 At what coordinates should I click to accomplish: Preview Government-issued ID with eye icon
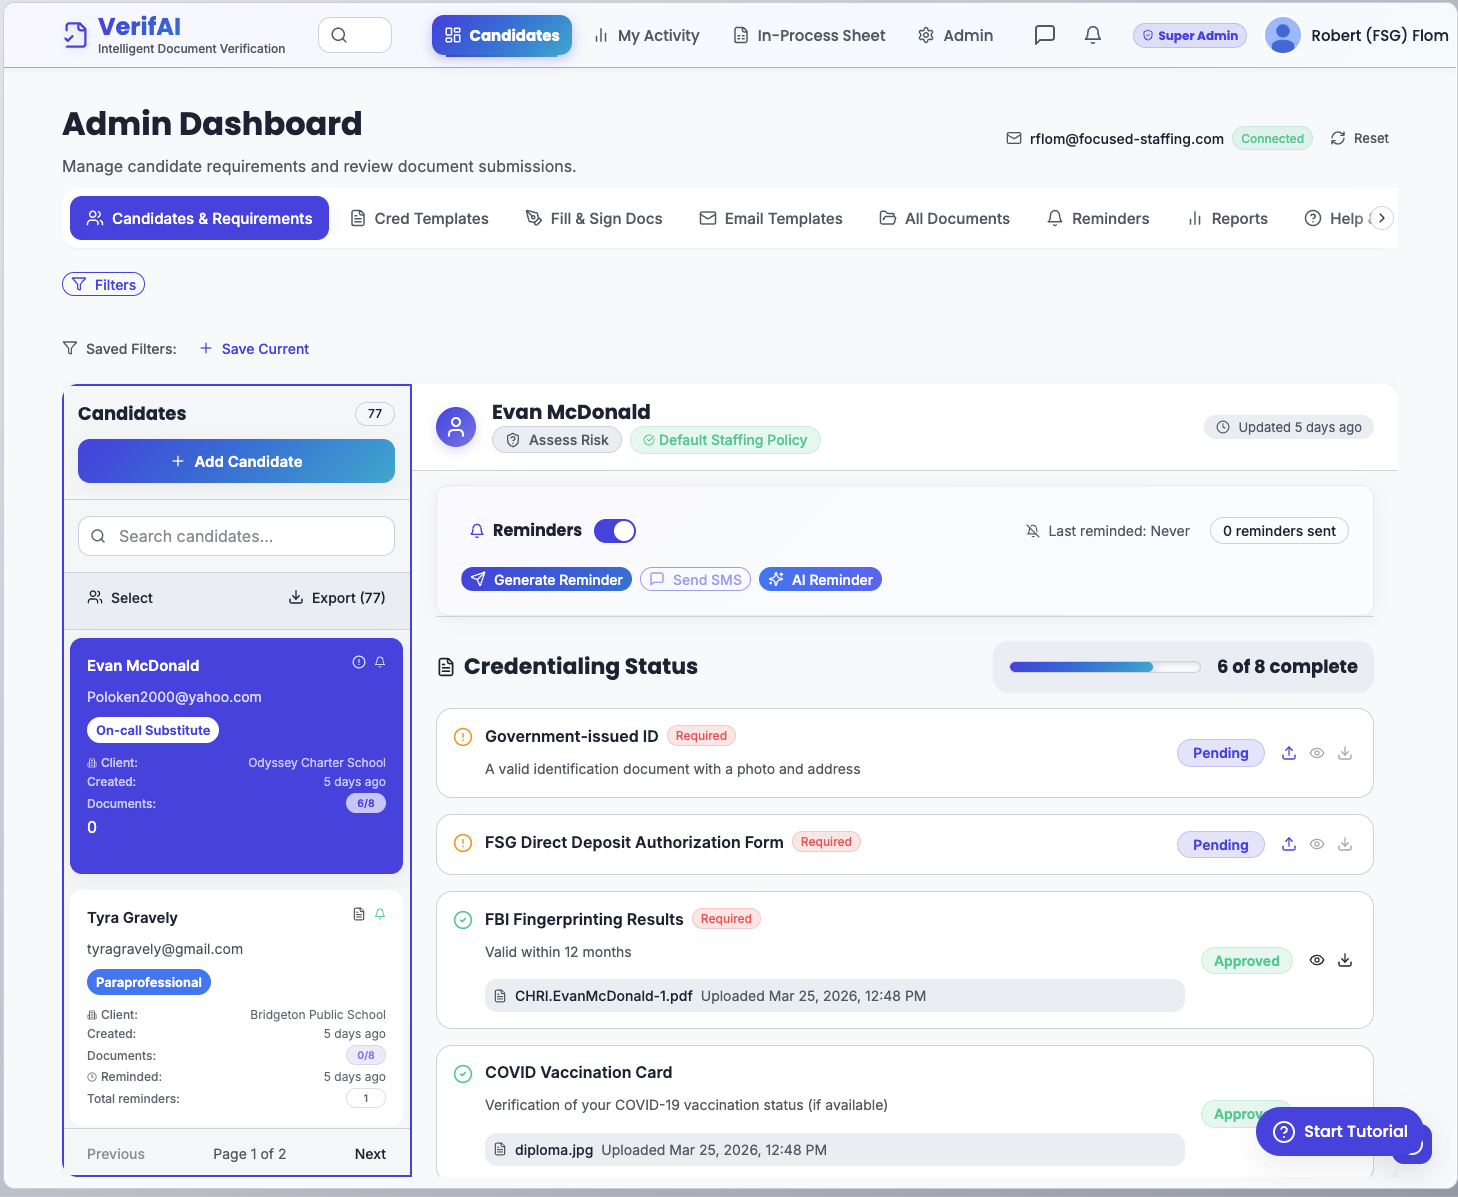(x=1317, y=753)
